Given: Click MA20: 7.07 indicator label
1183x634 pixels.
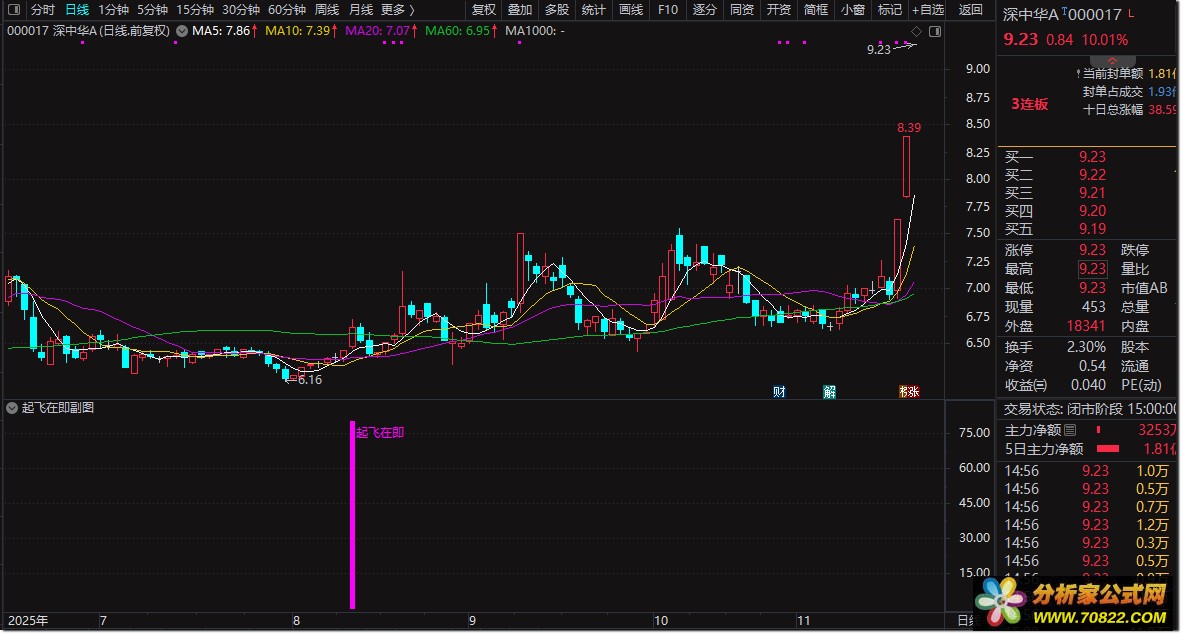Looking at the screenshot, I should [x=381, y=31].
